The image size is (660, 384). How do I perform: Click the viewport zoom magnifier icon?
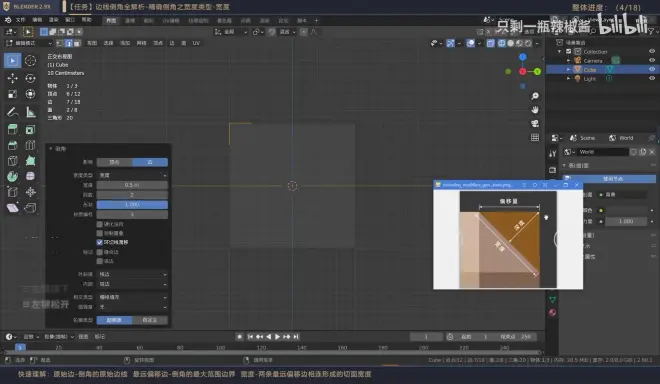pyautogui.click(x=535, y=96)
